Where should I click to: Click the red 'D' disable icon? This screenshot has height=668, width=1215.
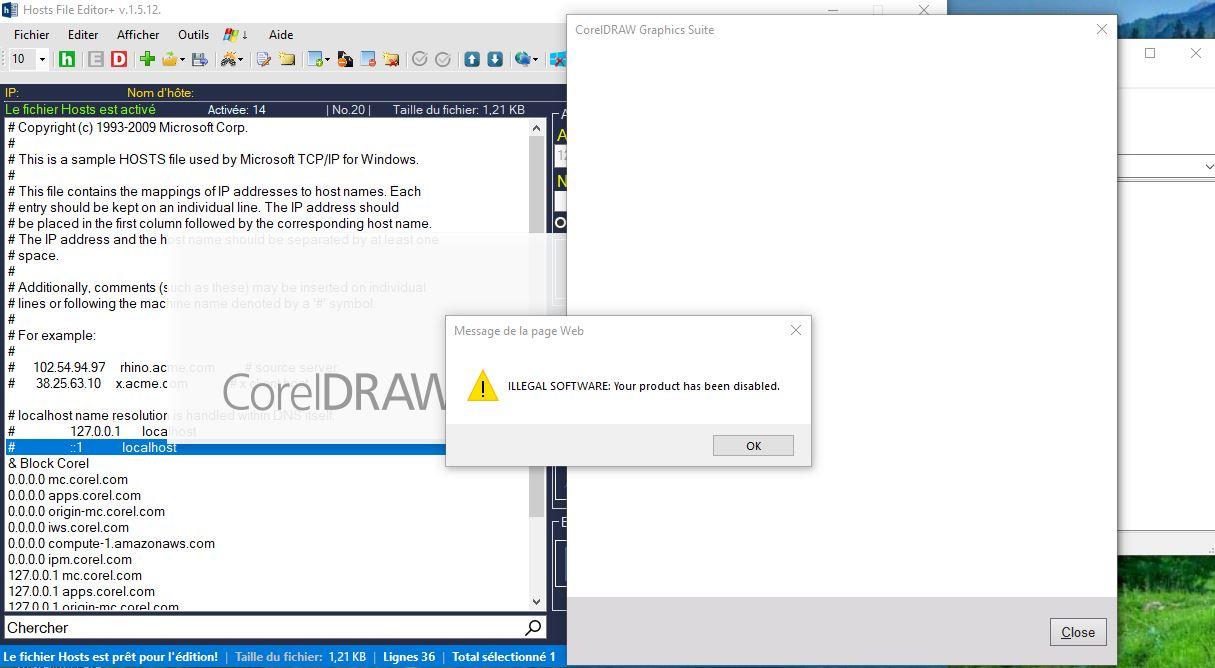119,59
